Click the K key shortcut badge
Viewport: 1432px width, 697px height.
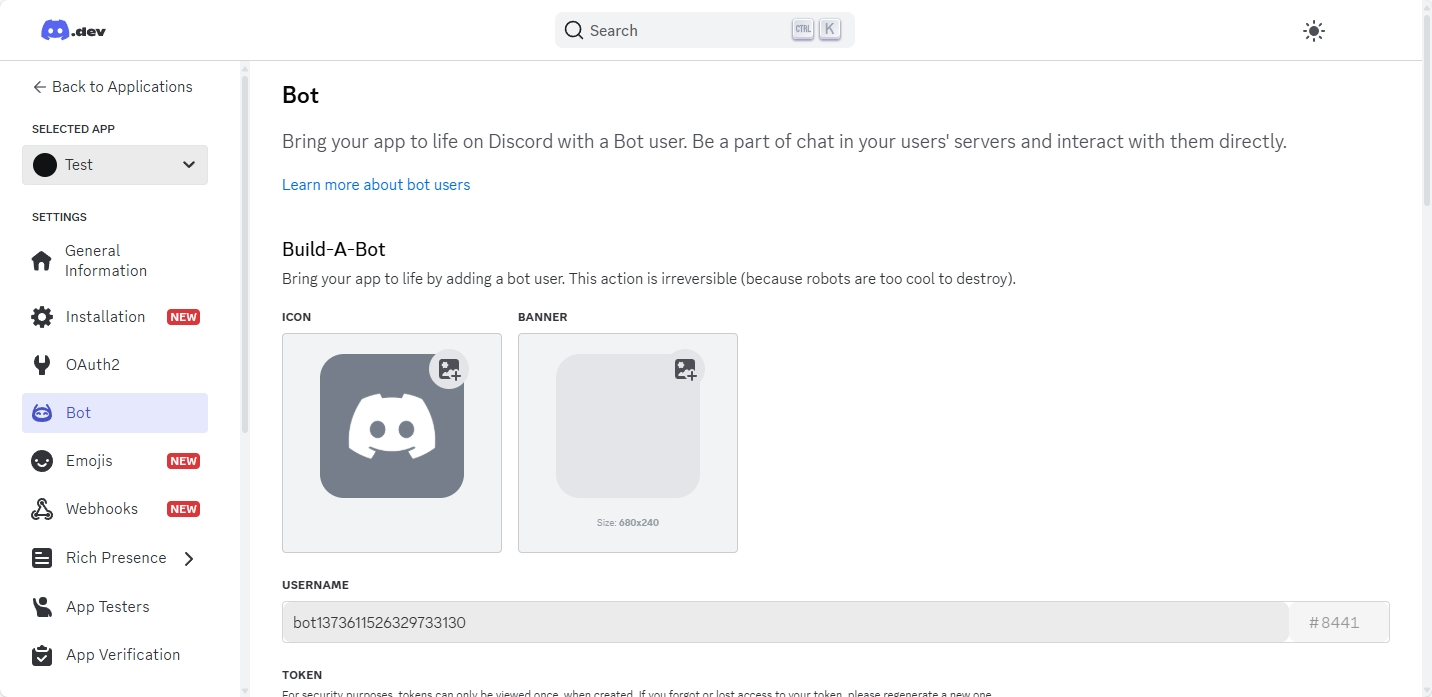point(829,30)
